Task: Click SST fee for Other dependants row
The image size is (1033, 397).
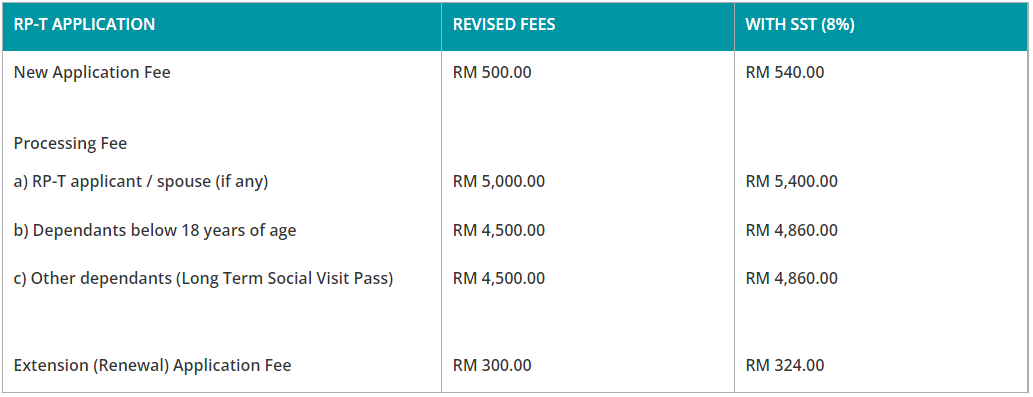Action: [791, 278]
